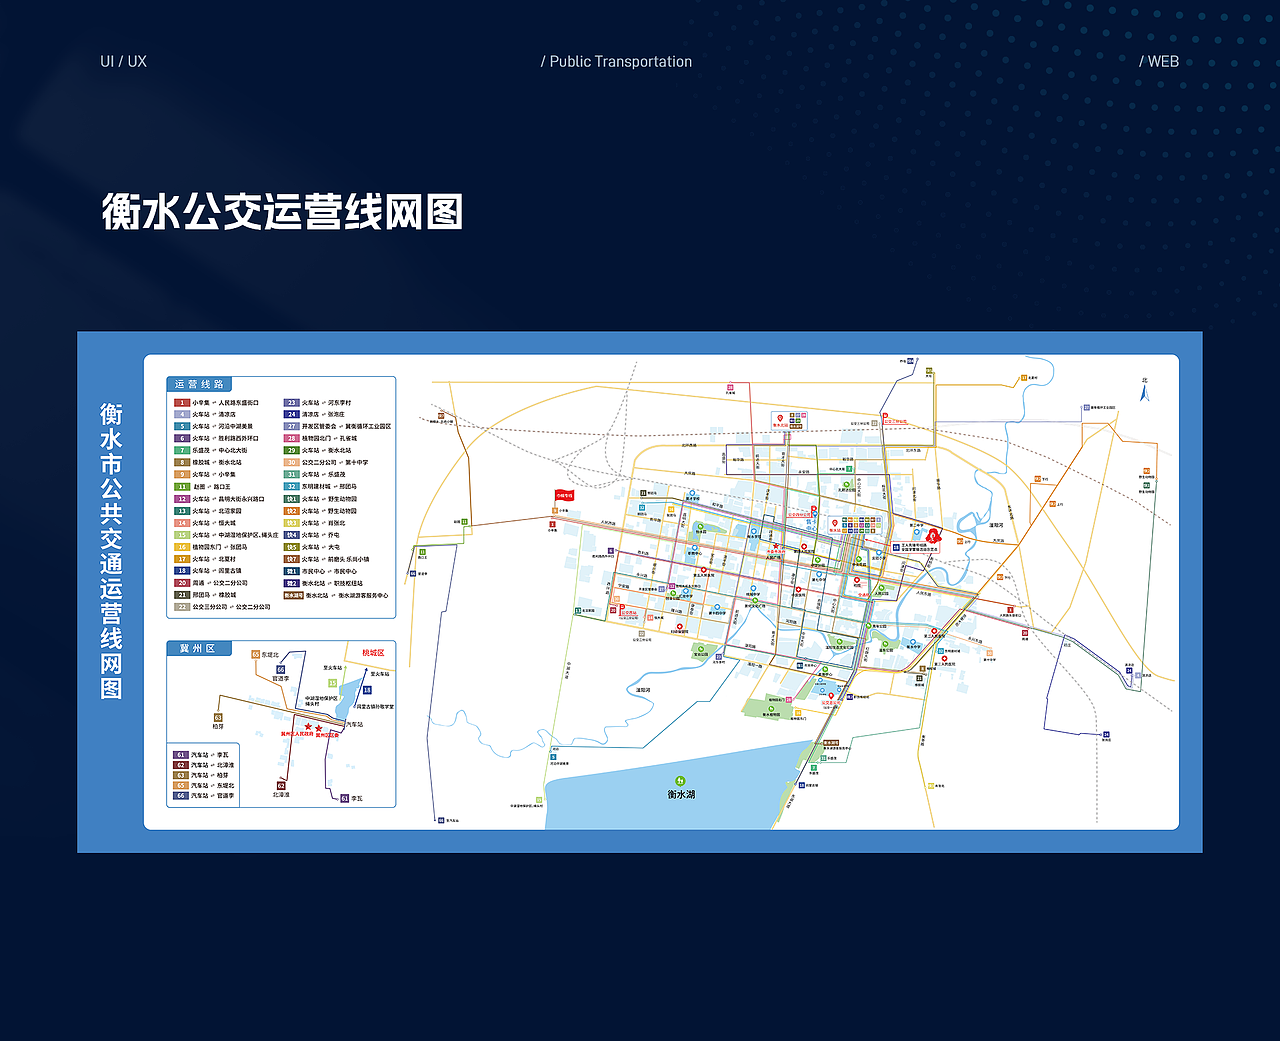Image resolution: width=1280 pixels, height=1041 pixels.
Task: Click the route 23 legend badge
Action: (292, 402)
